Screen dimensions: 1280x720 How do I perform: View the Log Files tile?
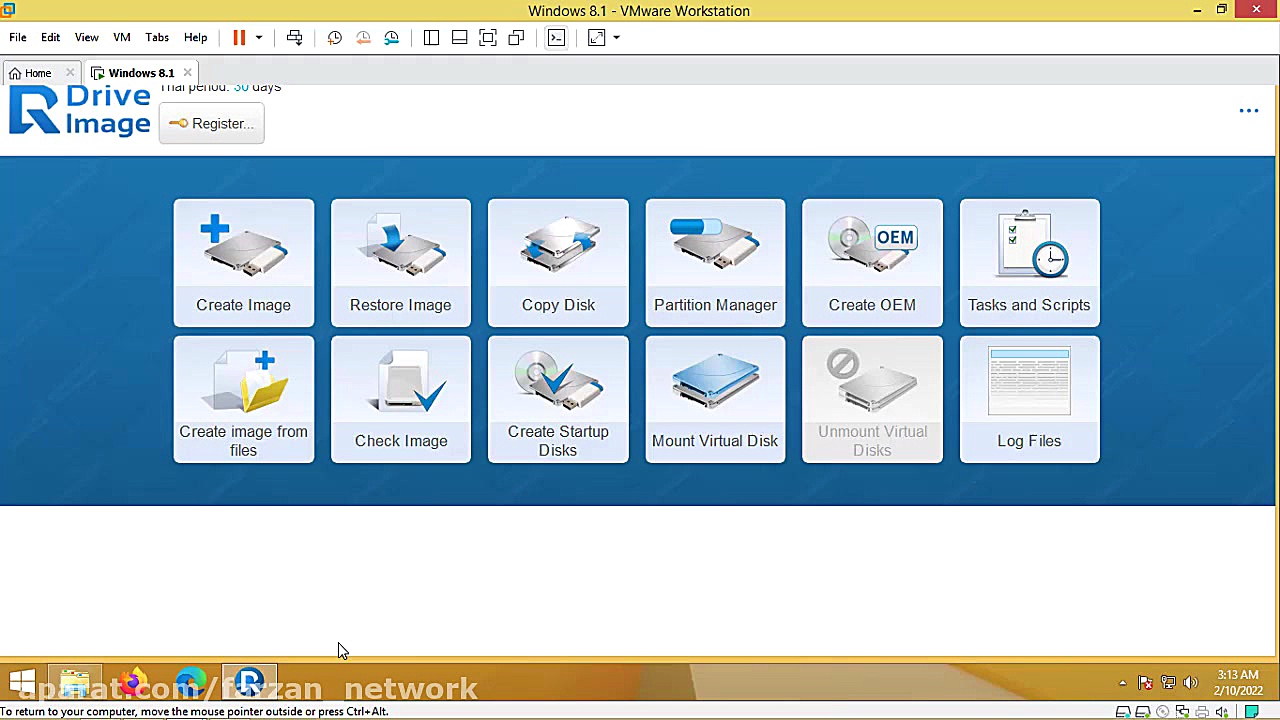tap(1029, 399)
